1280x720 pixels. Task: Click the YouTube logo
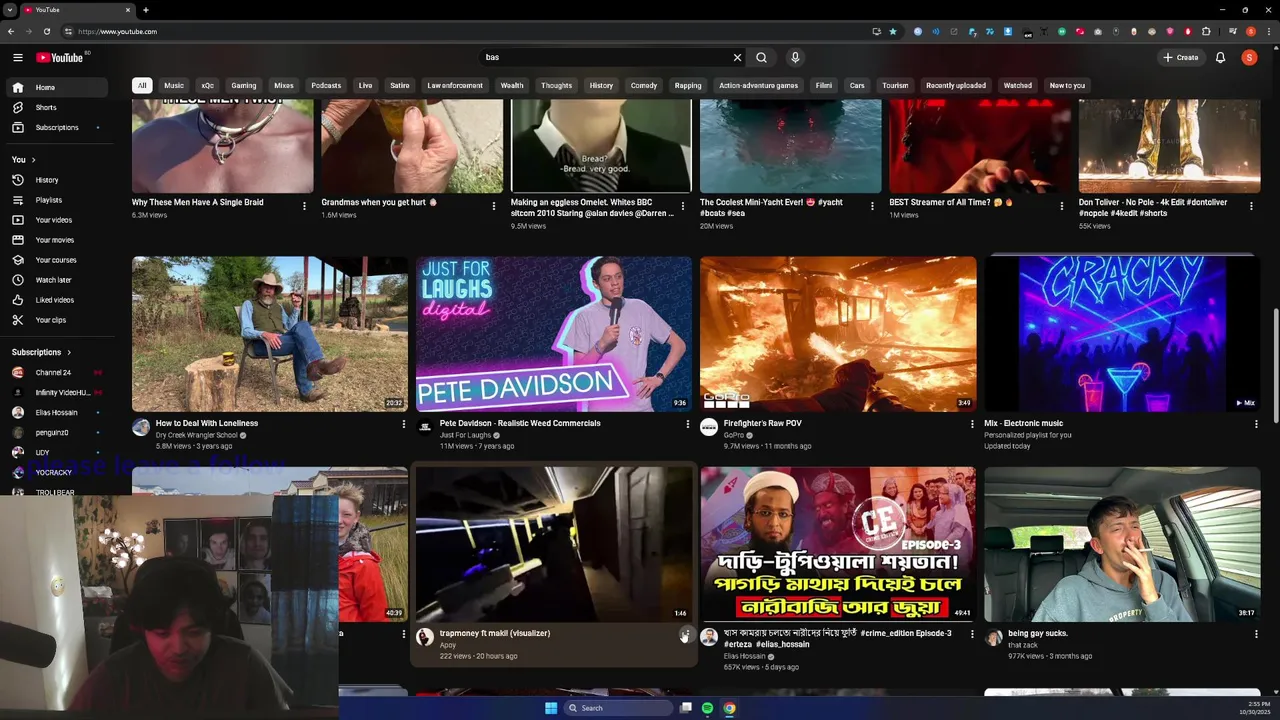point(62,57)
